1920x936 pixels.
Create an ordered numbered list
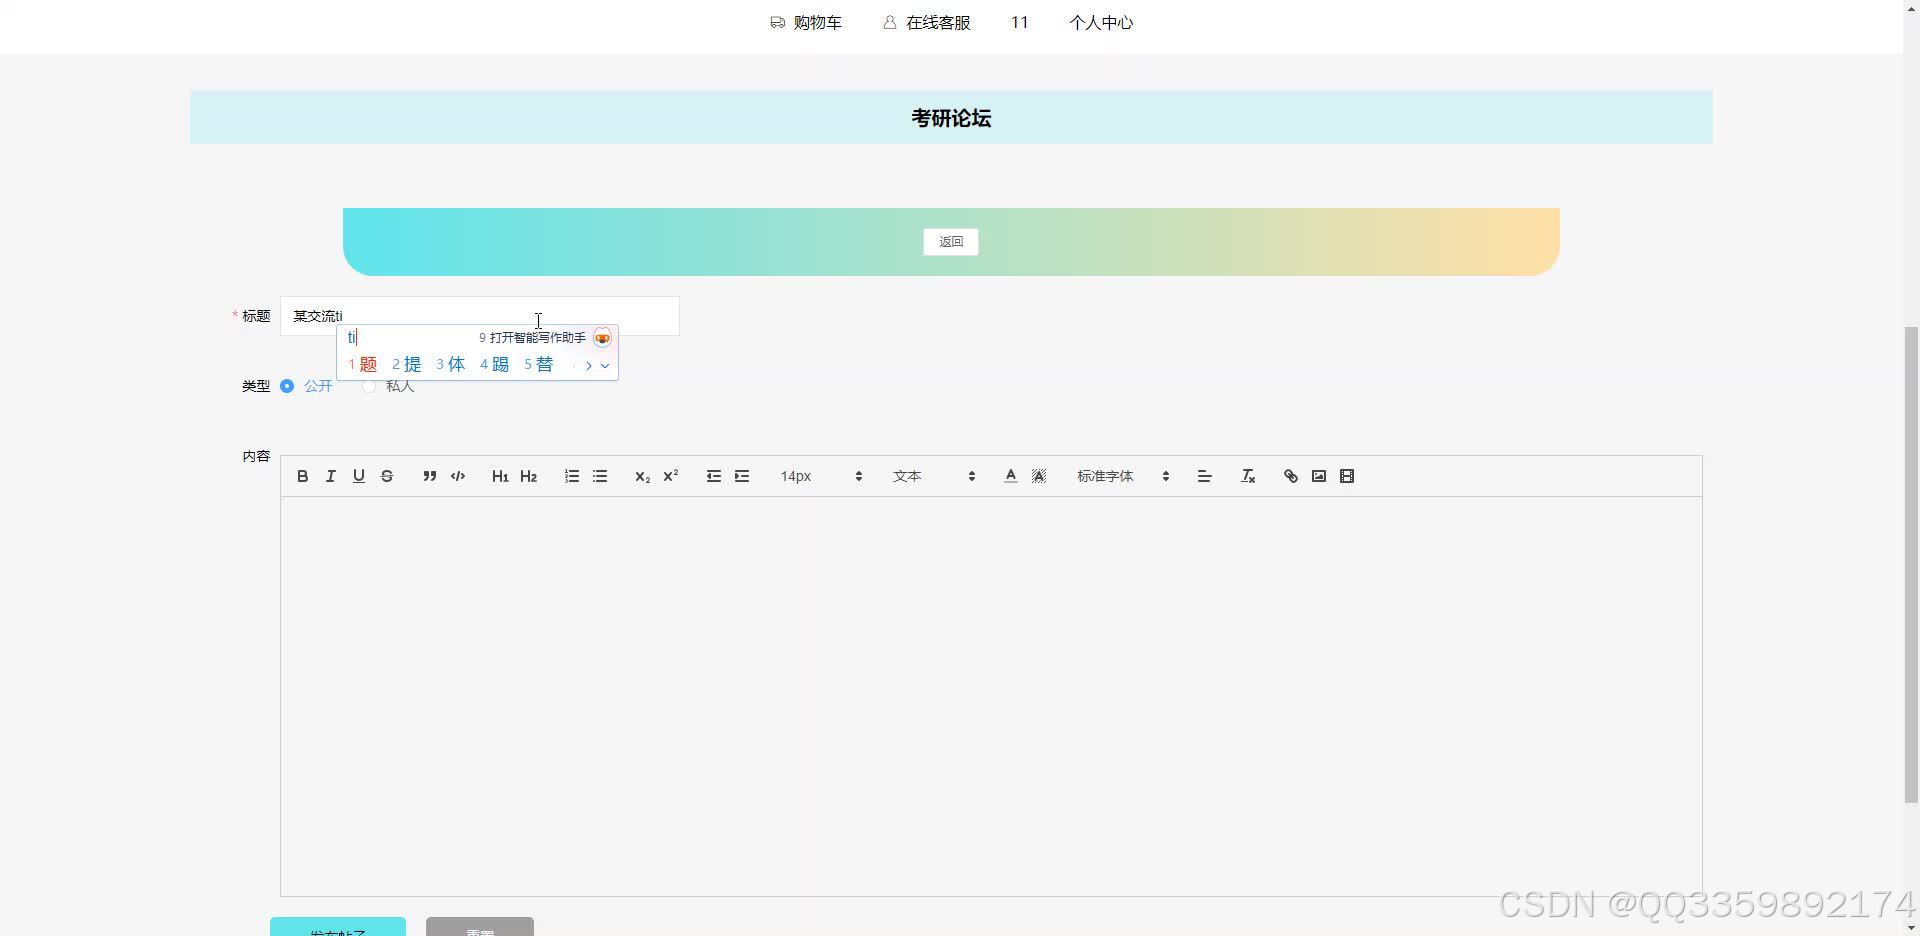click(x=571, y=476)
